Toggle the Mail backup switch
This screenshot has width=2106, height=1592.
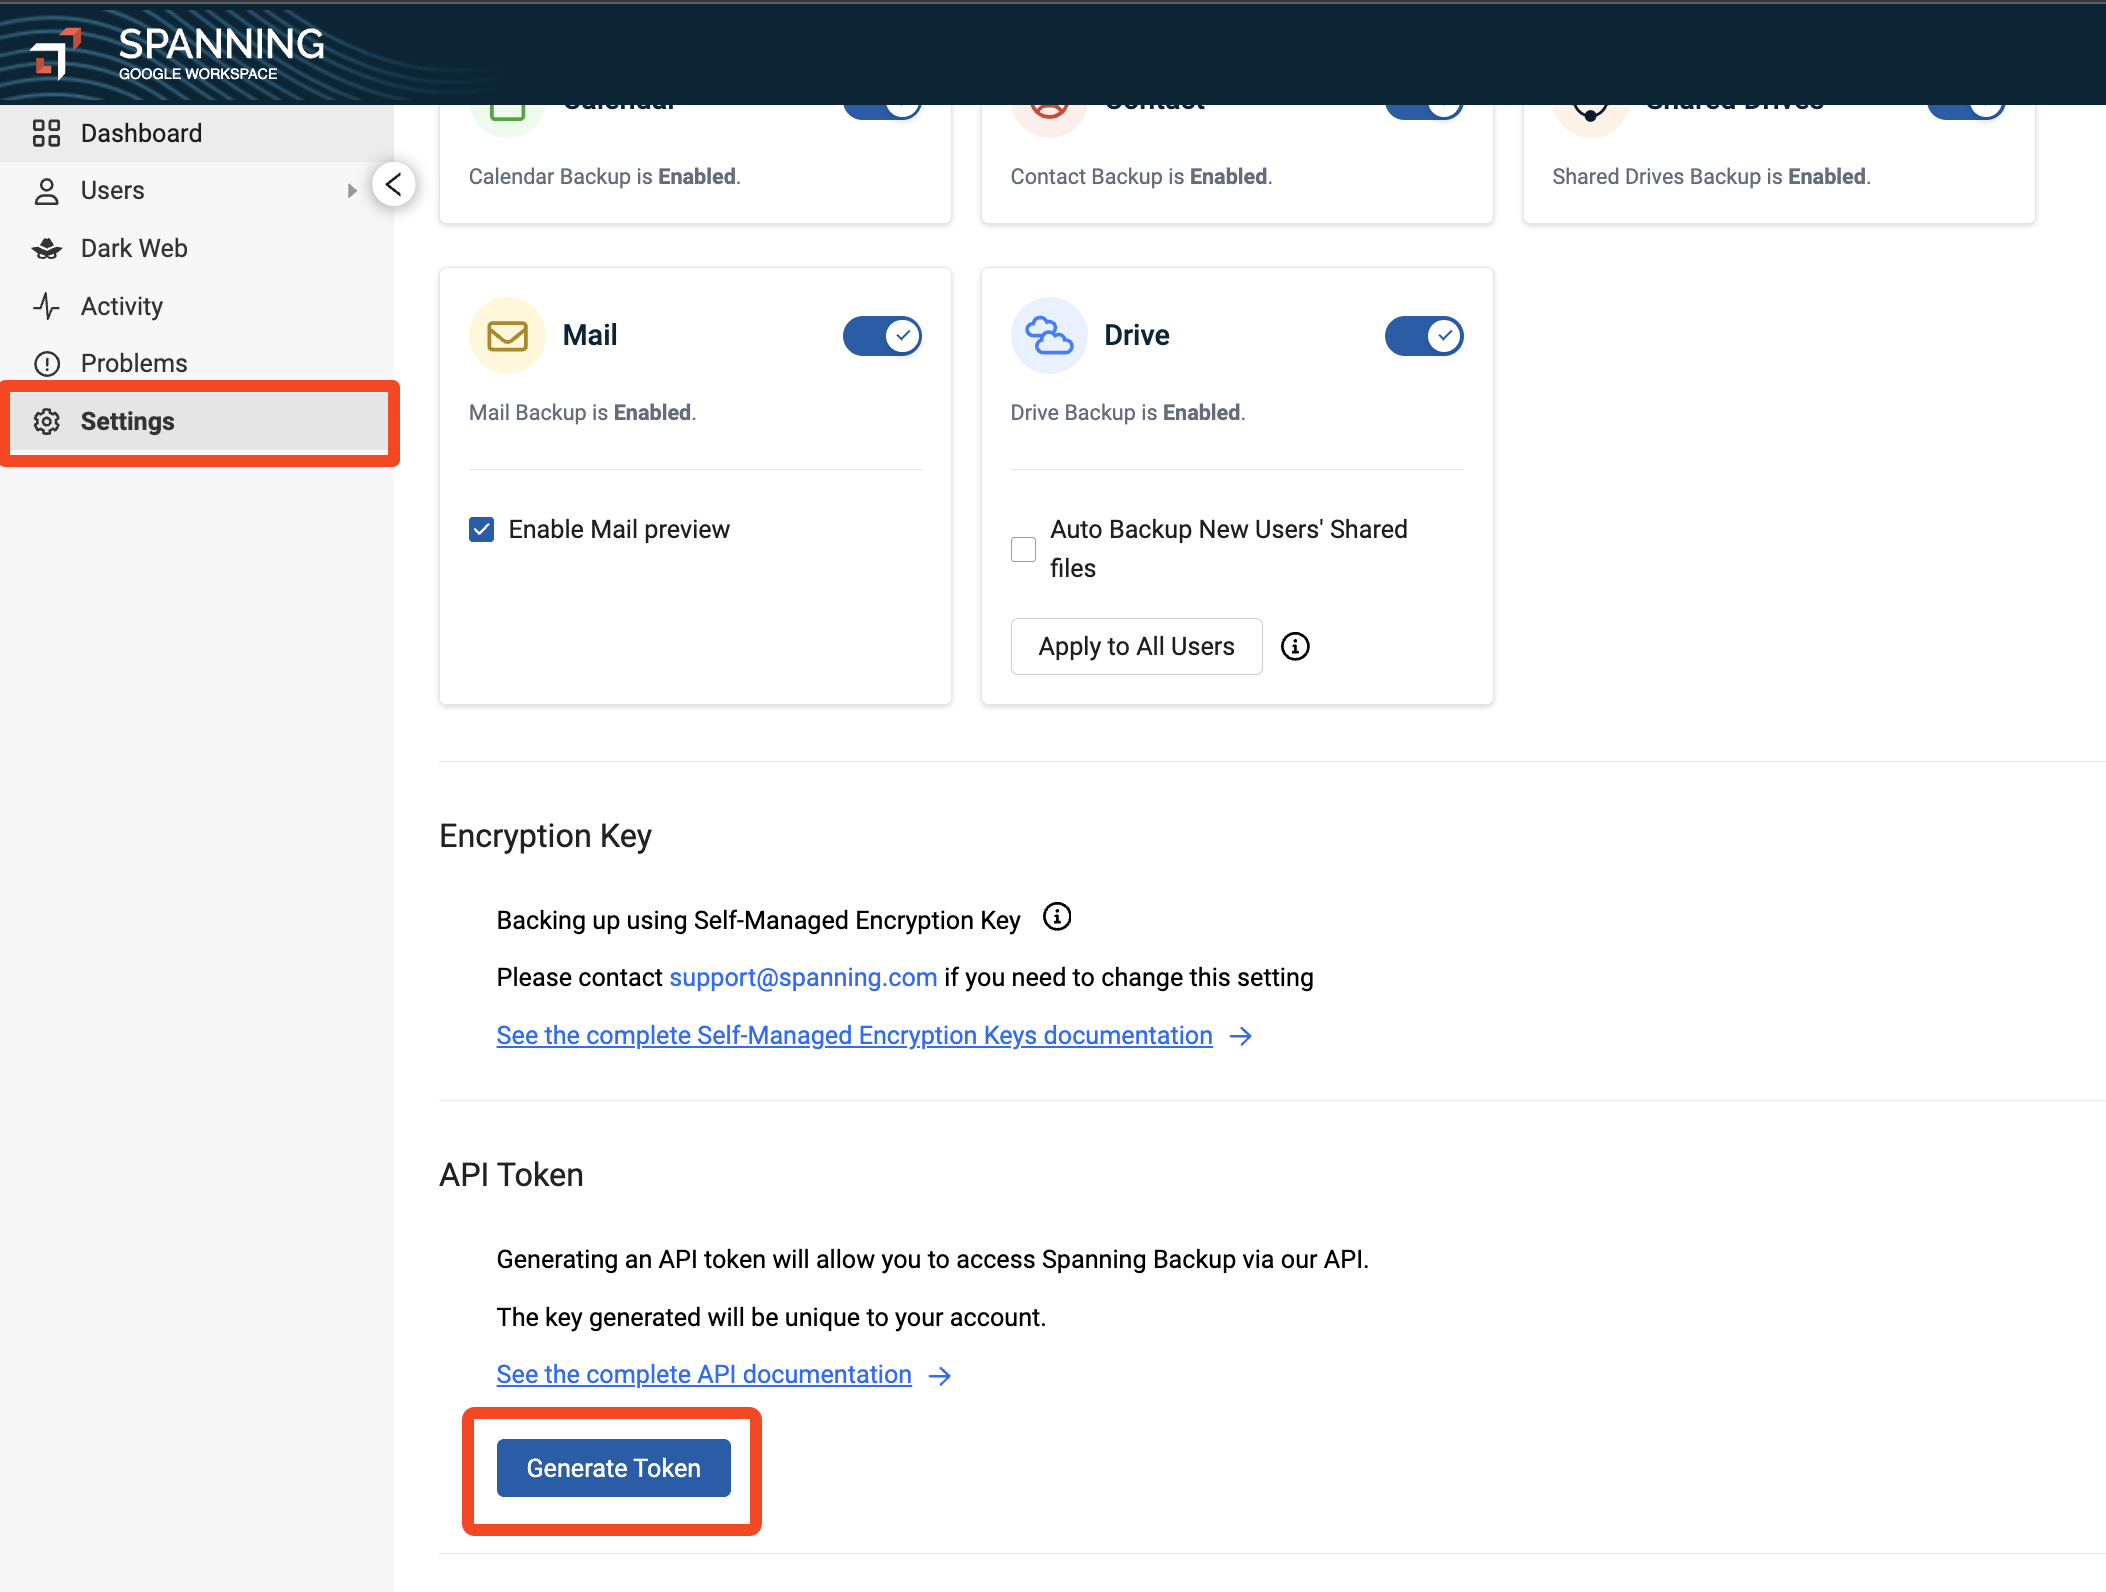pyautogui.click(x=882, y=336)
